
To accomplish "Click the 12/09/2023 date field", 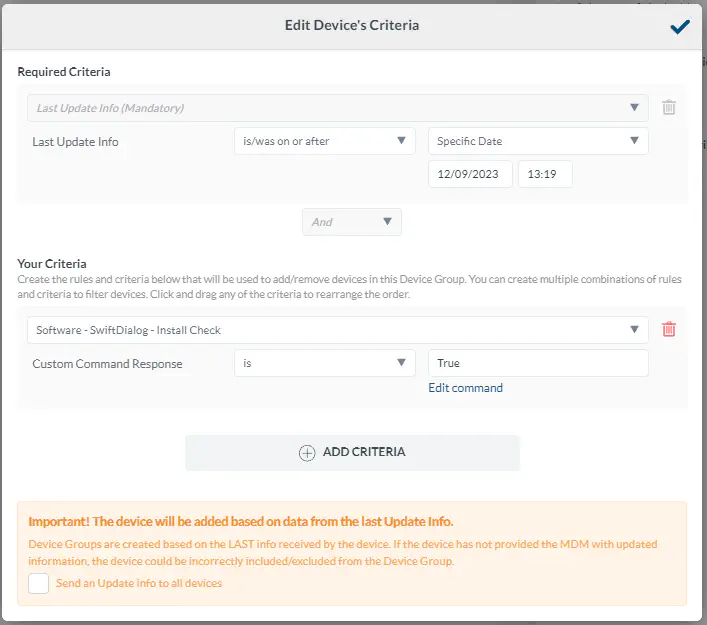I will tap(470, 174).
